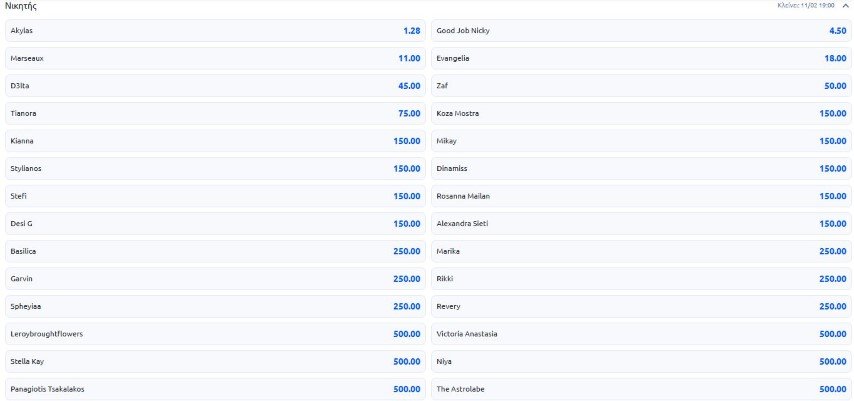Select Stylianos winner option
The height and width of the screenshot is (401, 854).
click(x=215, y=169)
